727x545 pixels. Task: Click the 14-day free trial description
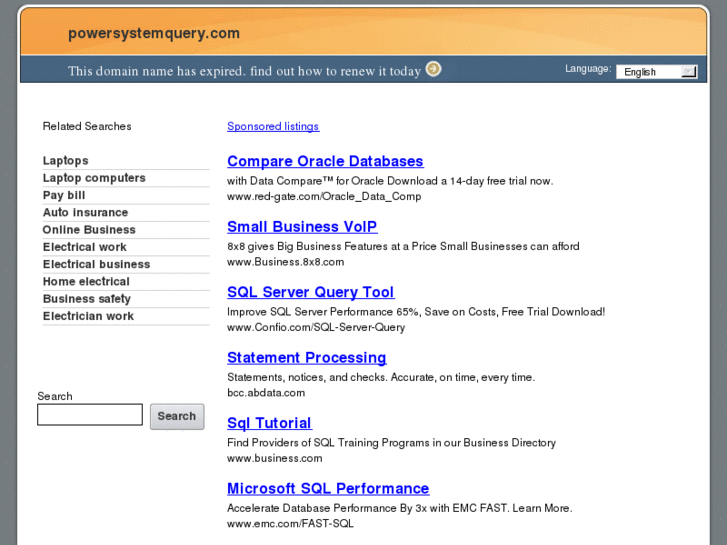[390, 181]
